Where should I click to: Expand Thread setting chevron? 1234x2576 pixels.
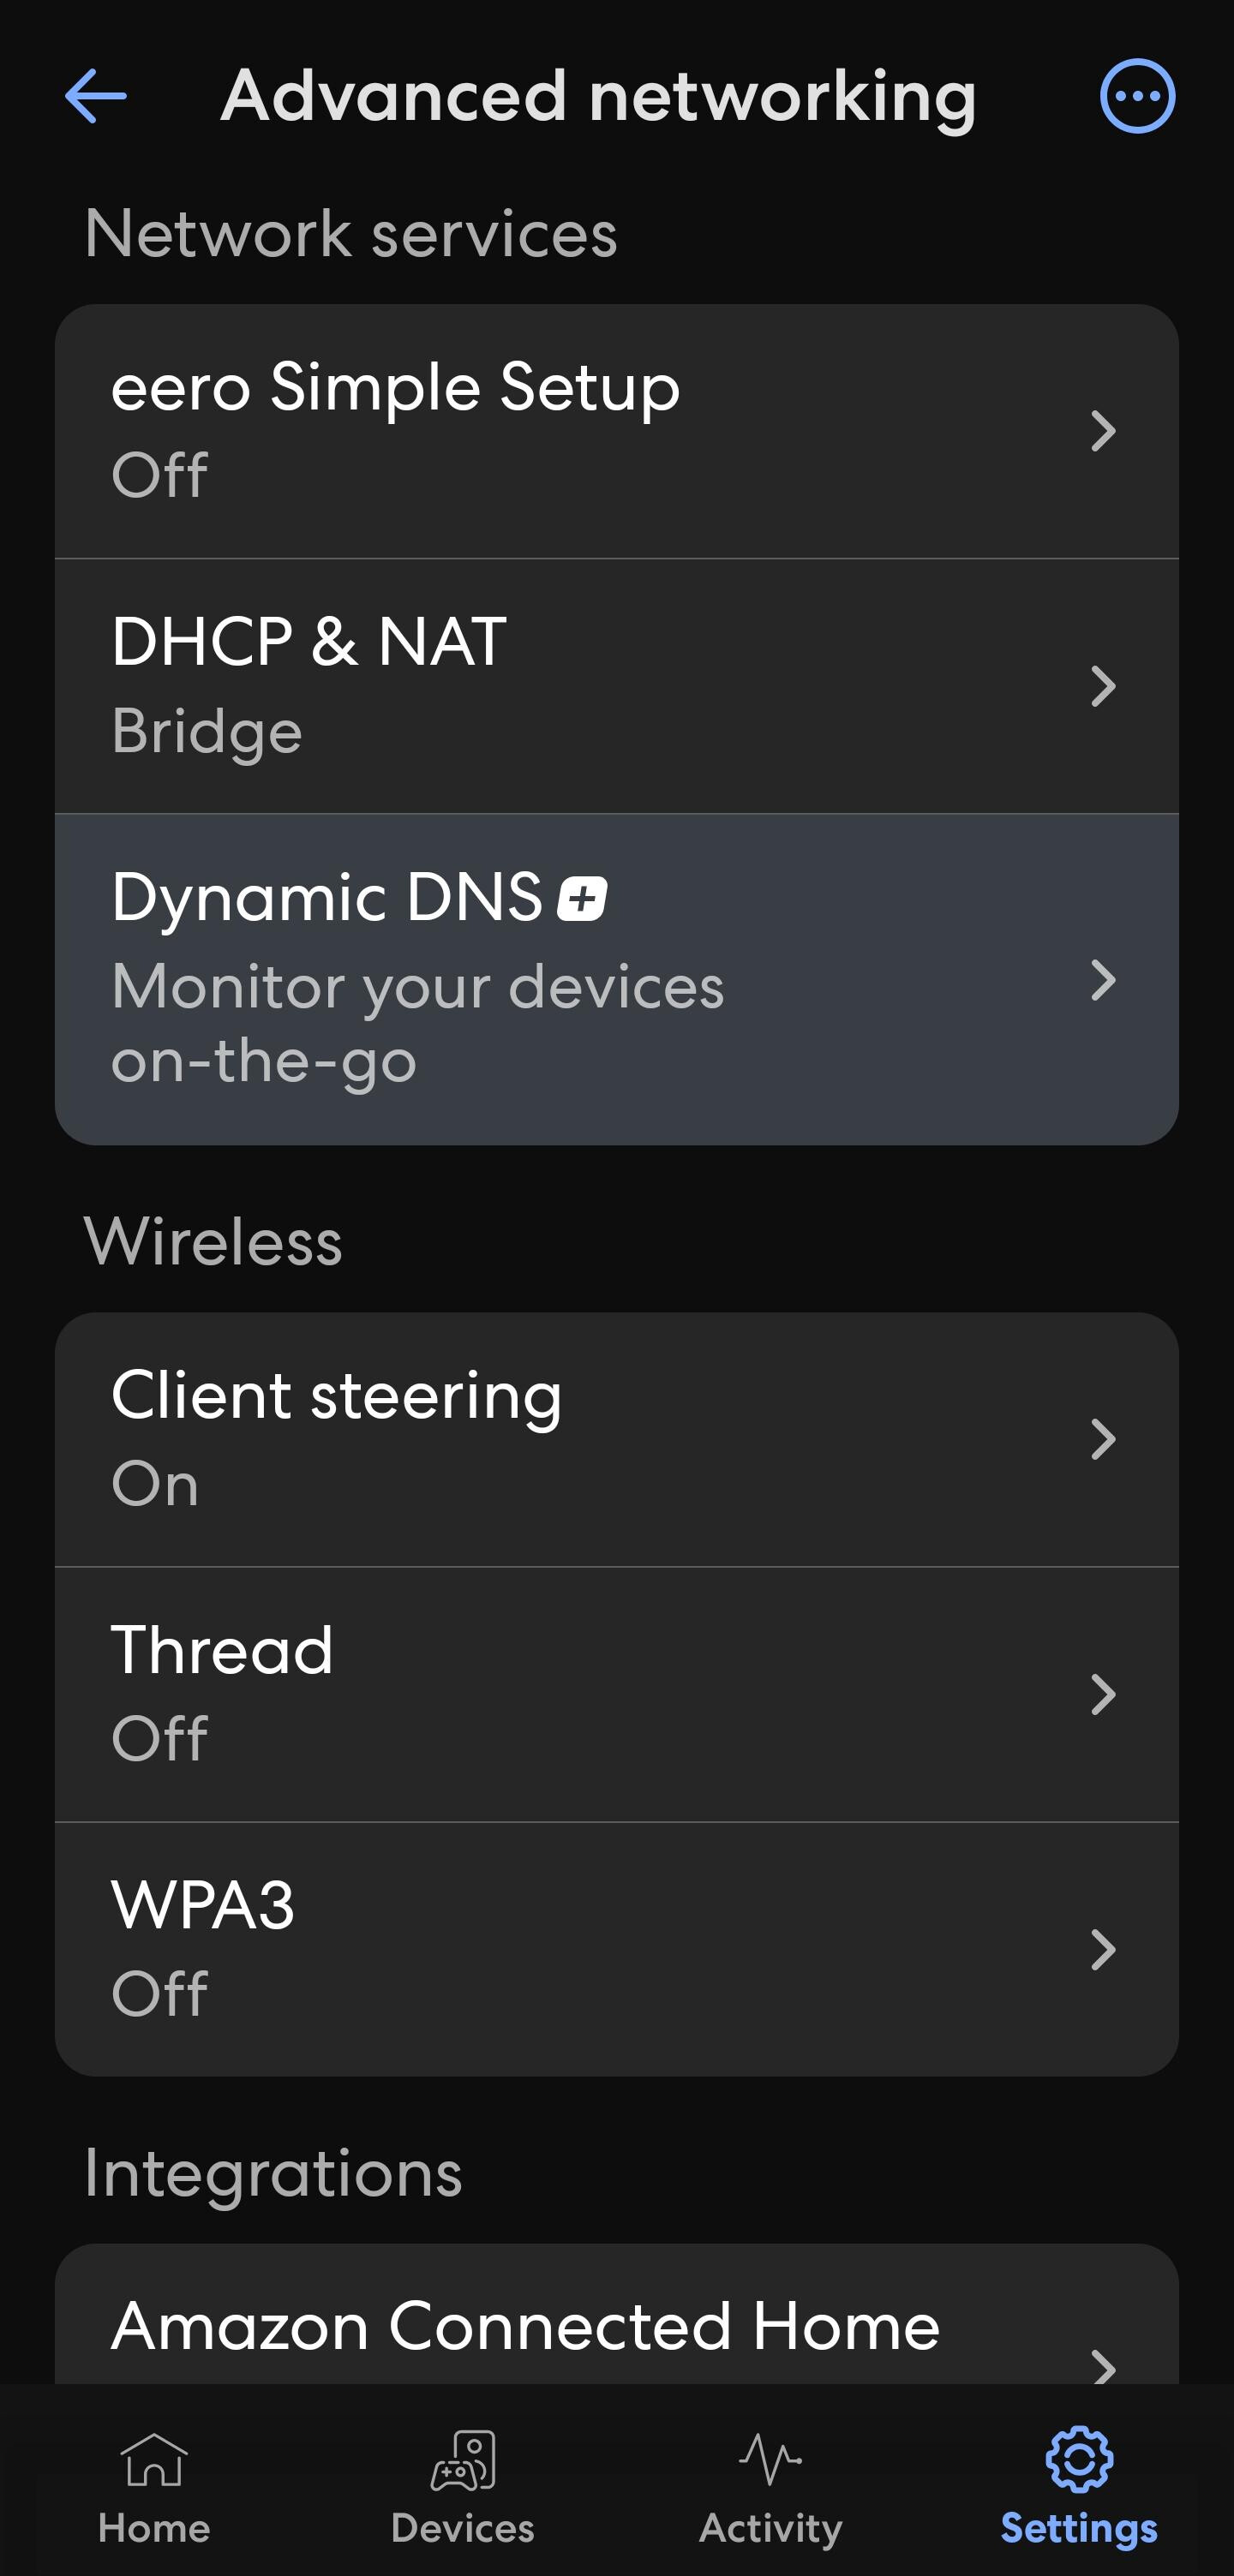tap(1103, 1695)
